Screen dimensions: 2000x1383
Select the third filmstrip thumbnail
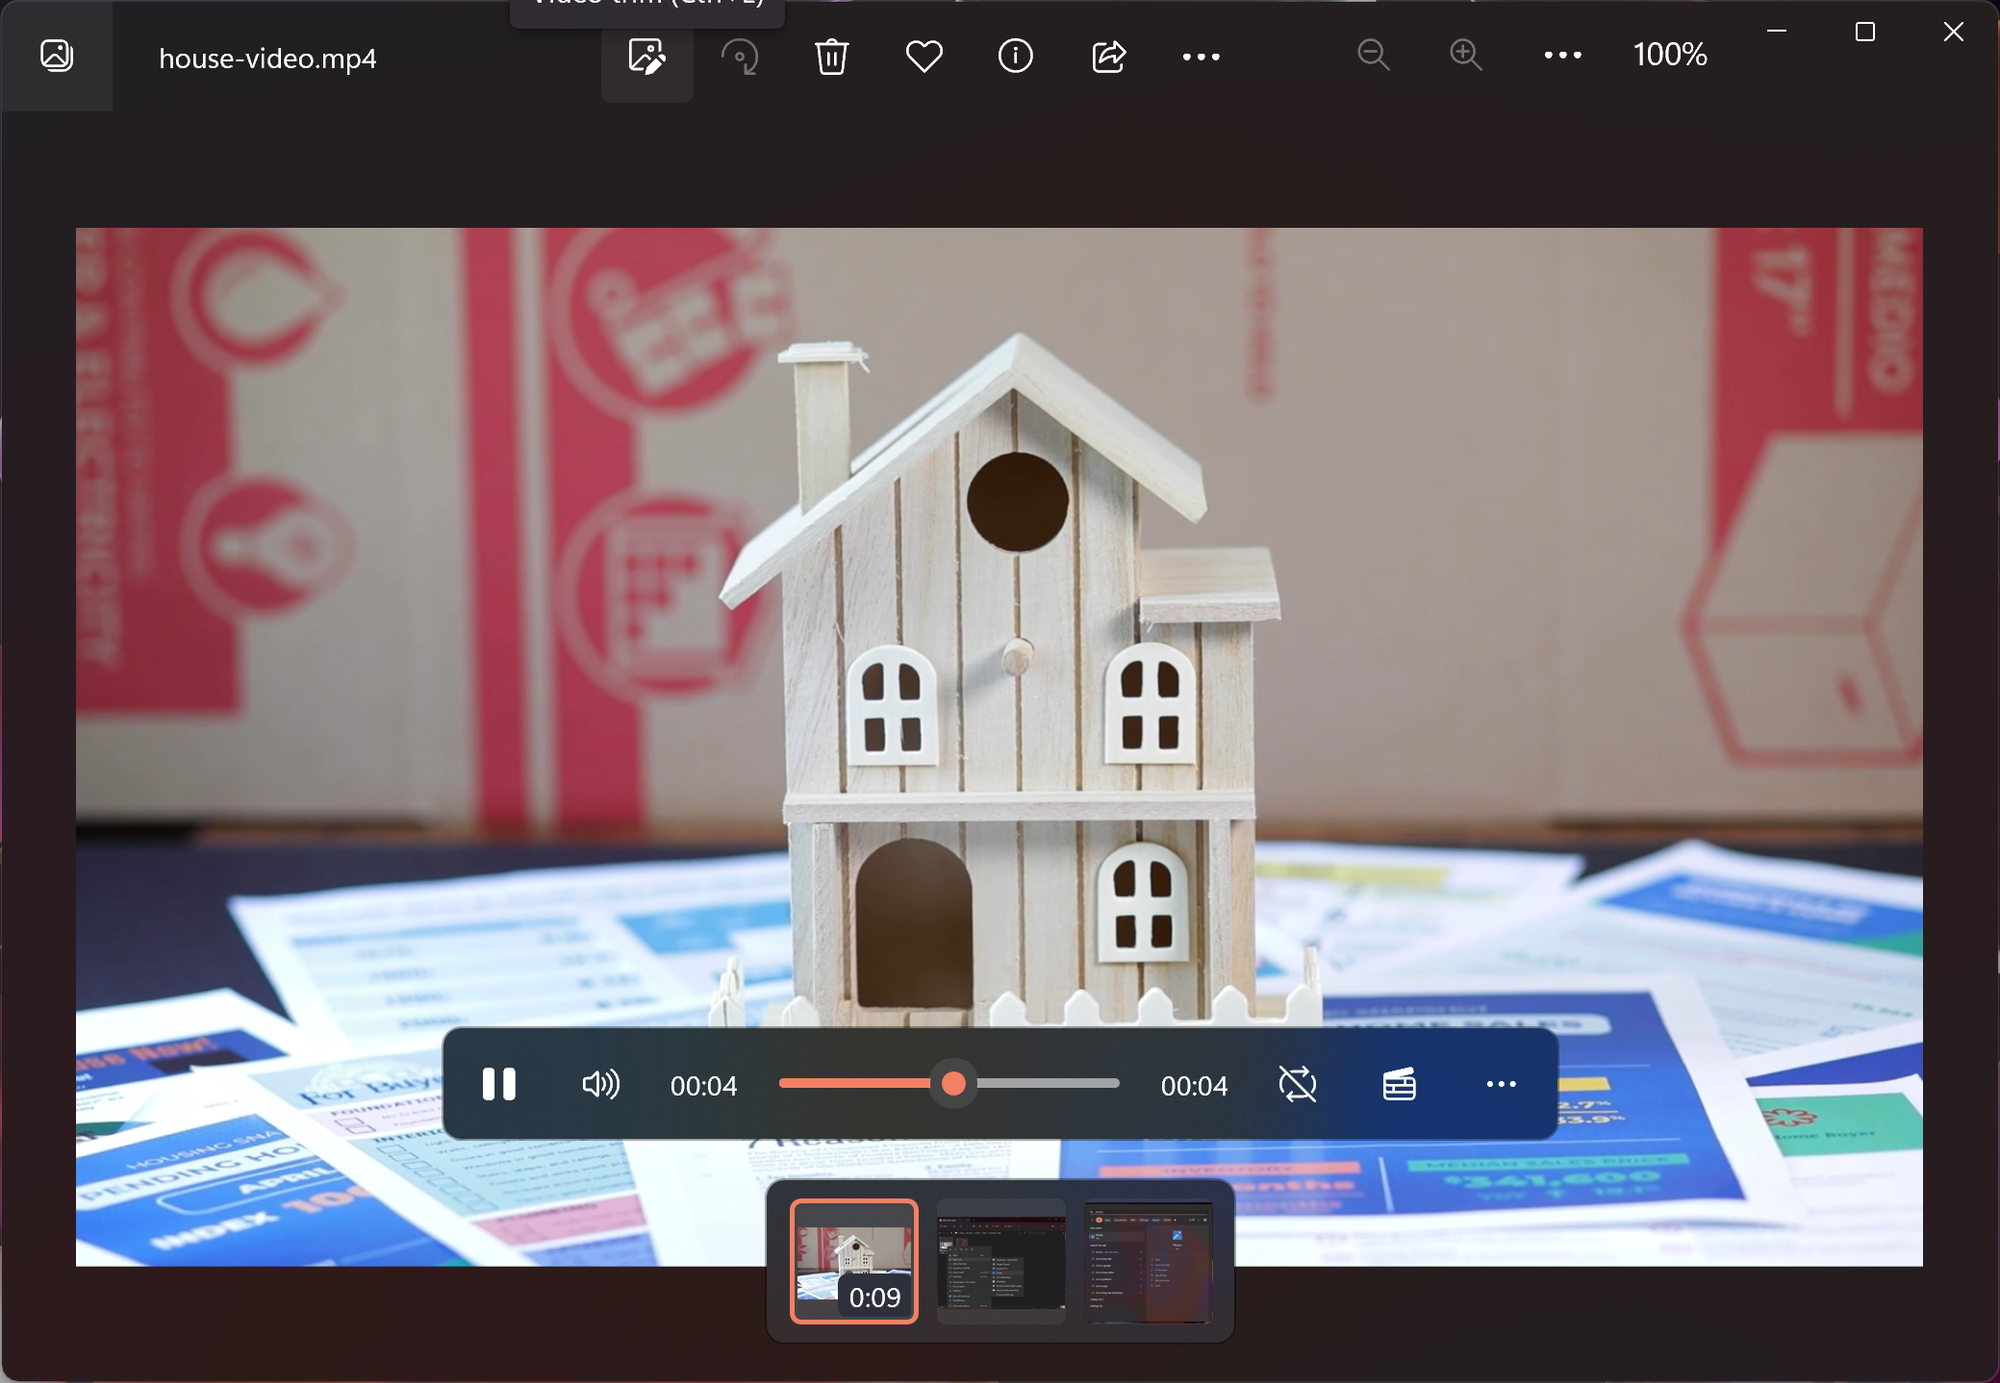point(1148,1261)
